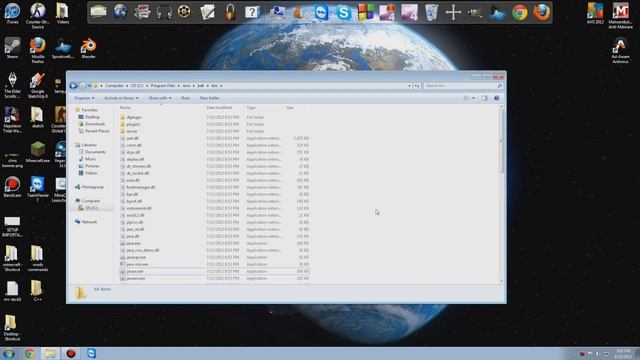This screenshot has width=640, height=360.
Task: Launch Malwarebytes Anti-Malware desktop icon
Action: click(x=620, y=16)
